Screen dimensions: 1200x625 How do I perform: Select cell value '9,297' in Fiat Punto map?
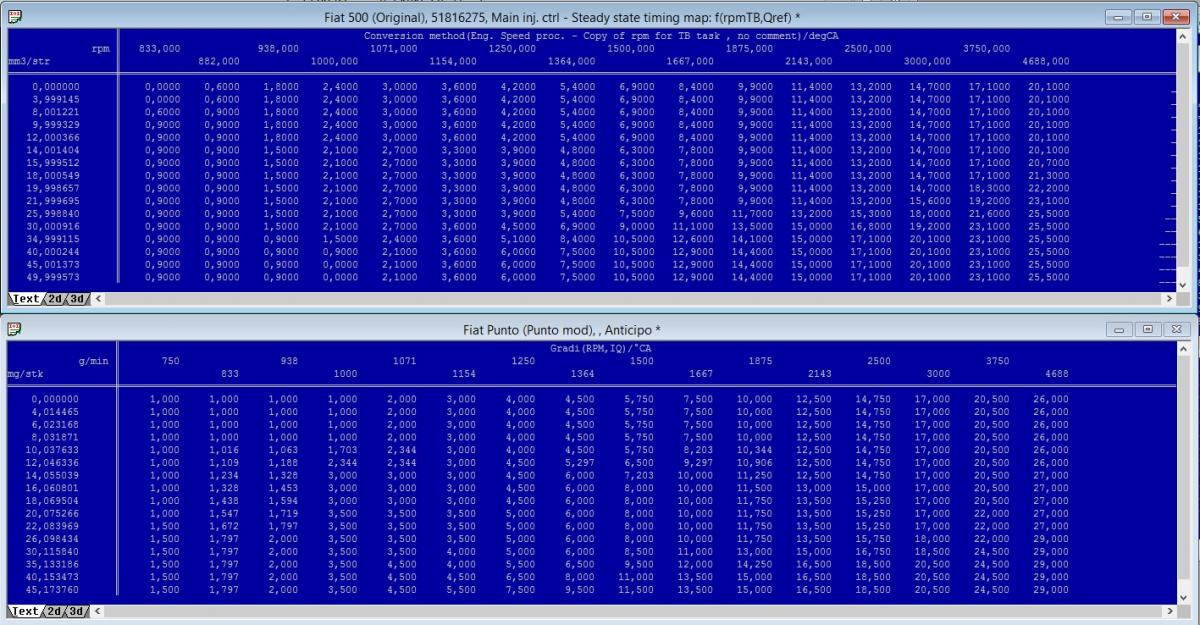click(697, 462)
